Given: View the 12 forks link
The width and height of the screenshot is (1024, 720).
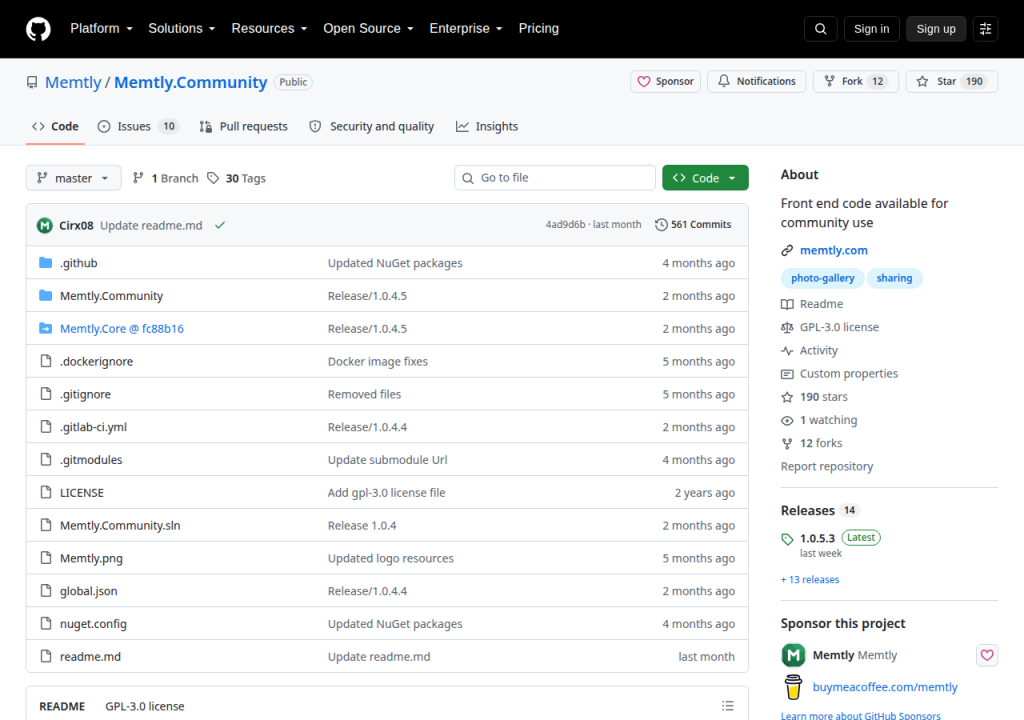Looking at the screenshot, I should [821, 443].
